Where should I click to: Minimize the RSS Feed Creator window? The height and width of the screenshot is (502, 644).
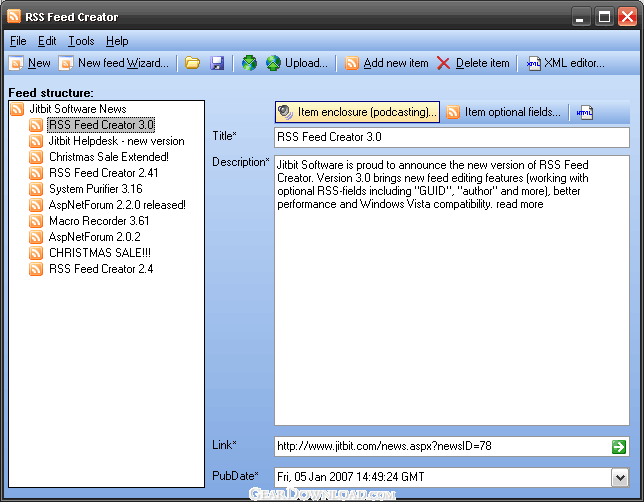click(x=580, y=17)
